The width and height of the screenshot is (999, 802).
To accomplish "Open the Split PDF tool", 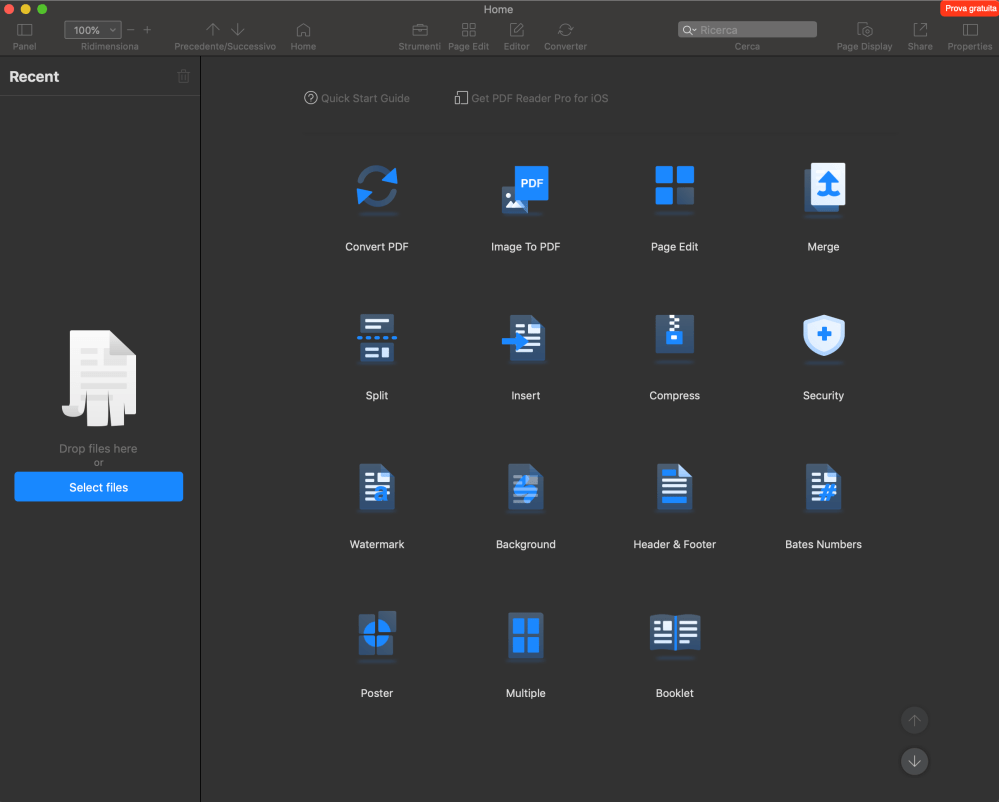I will click(x=377, y=338).
